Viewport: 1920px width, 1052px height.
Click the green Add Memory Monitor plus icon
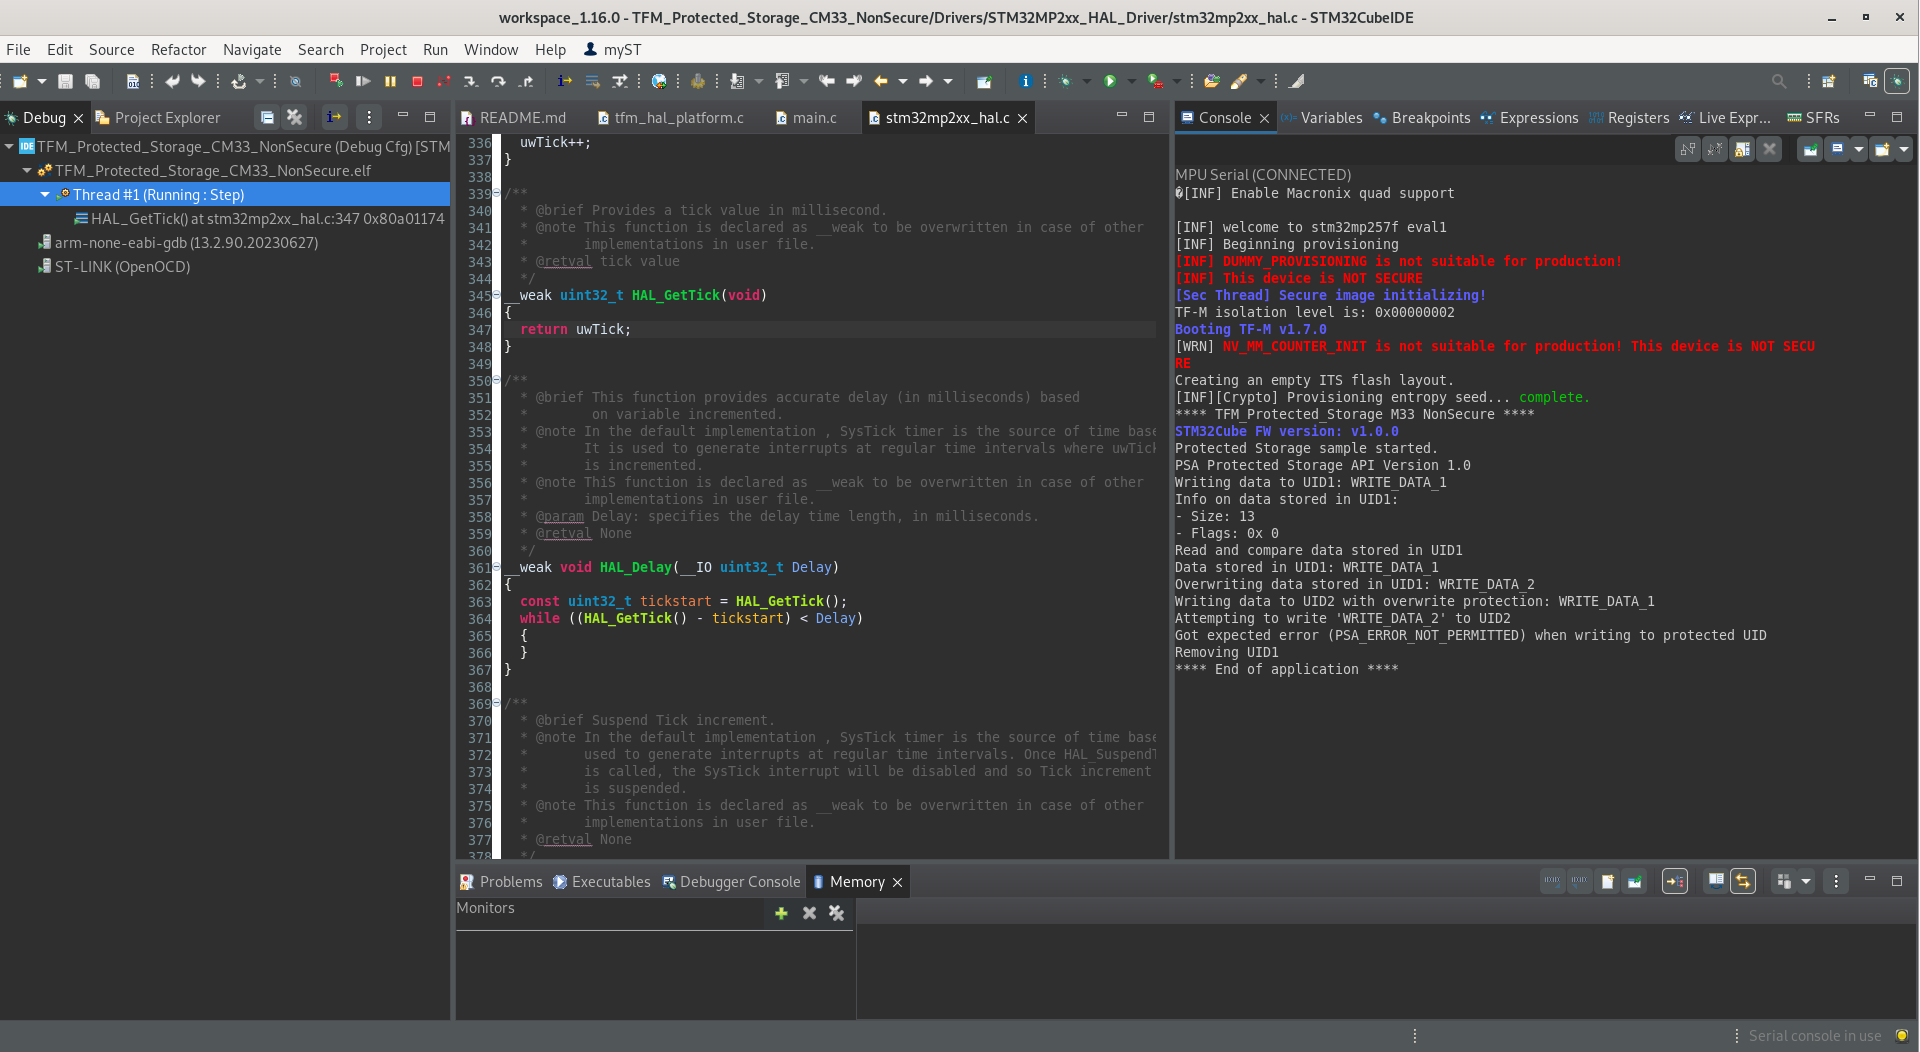tap(781, 912)
